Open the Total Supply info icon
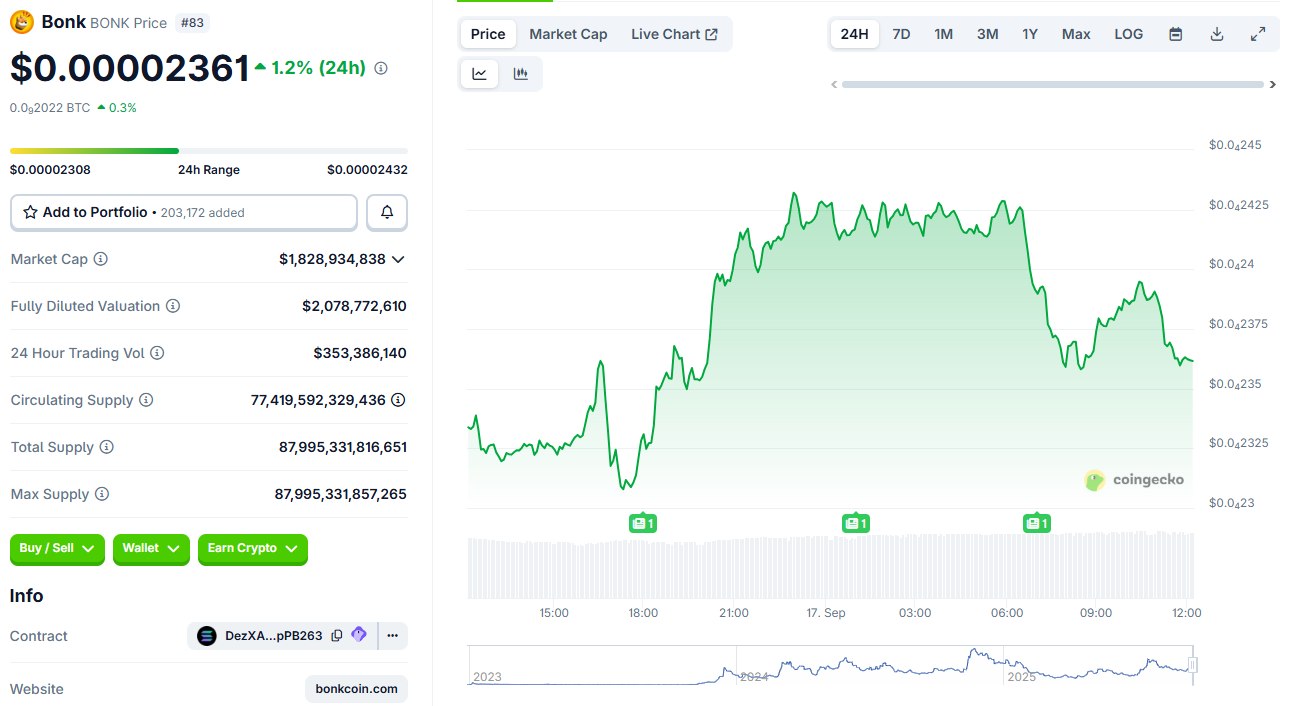 tap(107, 447)
